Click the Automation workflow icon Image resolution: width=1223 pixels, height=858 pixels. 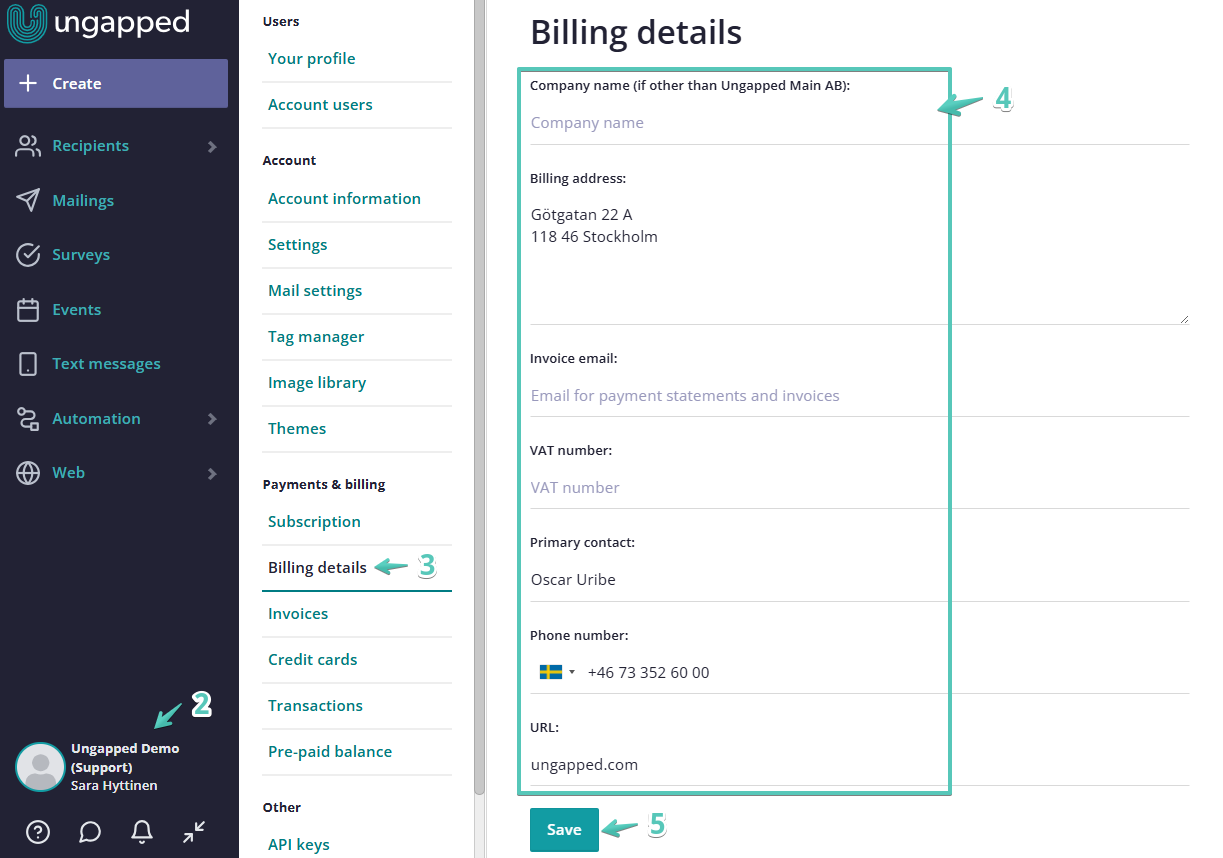pos(28,419)
